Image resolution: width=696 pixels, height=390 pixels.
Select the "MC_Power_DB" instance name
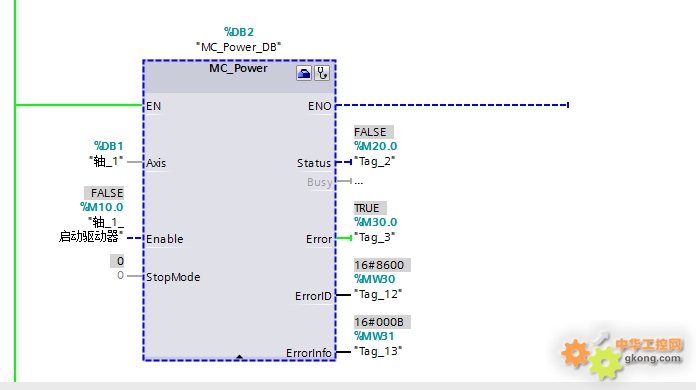[x=238, y=47]
